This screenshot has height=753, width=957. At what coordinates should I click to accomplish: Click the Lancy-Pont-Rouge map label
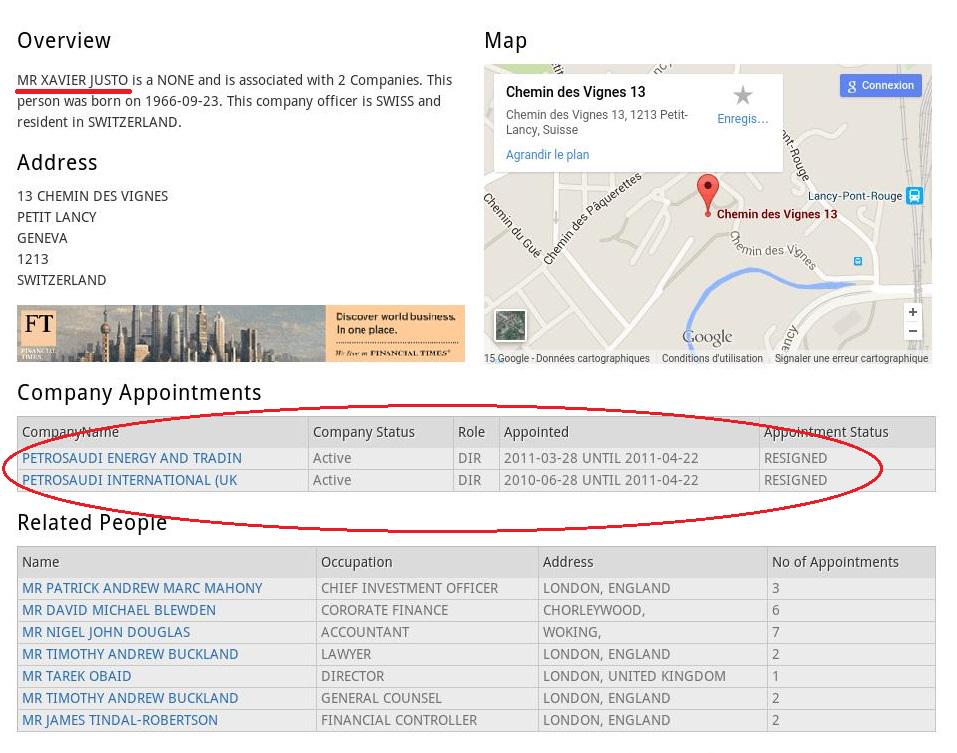pyautogui.click(x=854, y=196)
